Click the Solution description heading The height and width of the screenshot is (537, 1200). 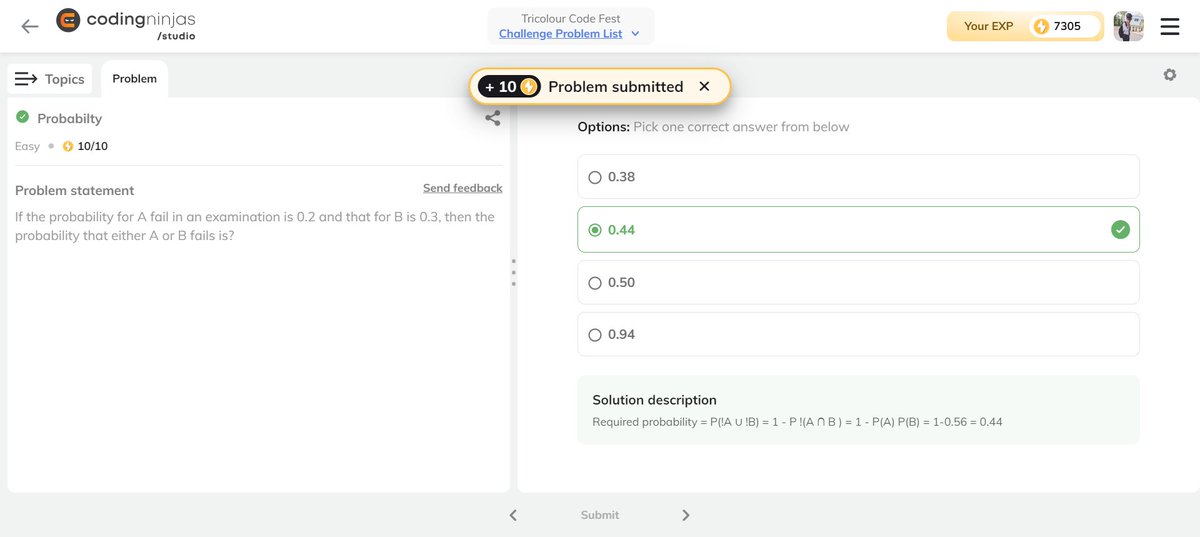[655, 400]
